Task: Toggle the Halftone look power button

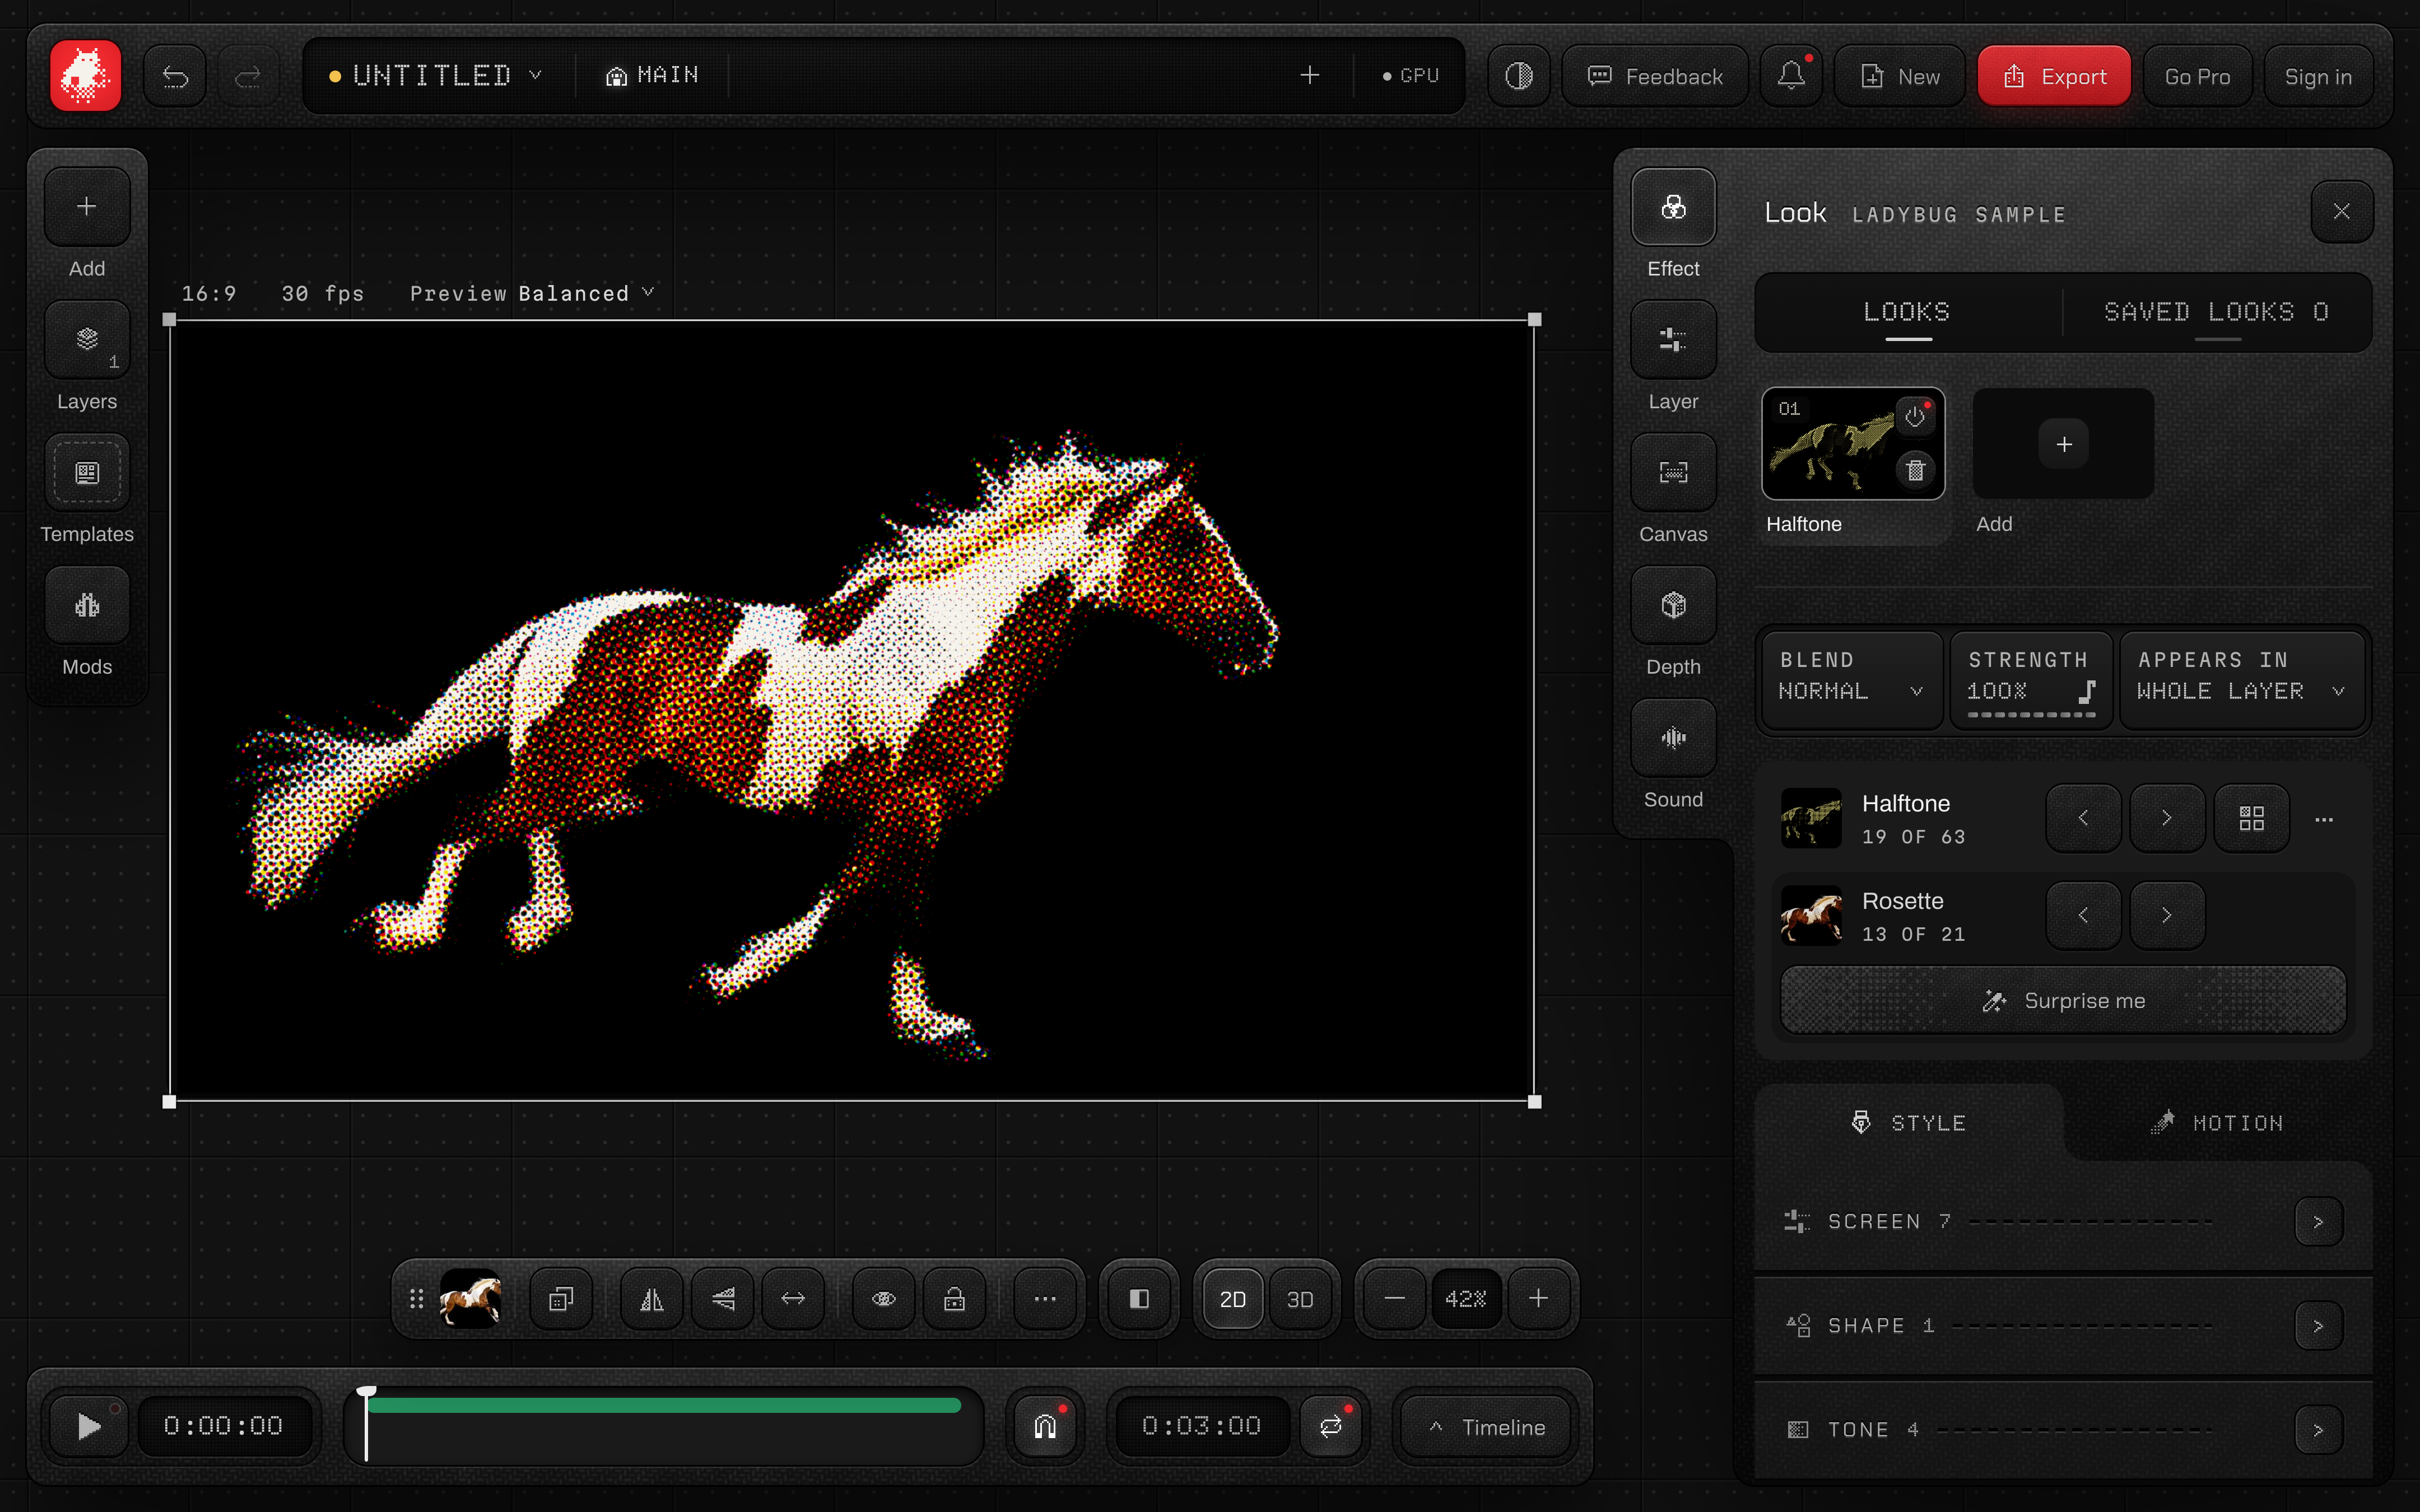Action: point(1915,416)
